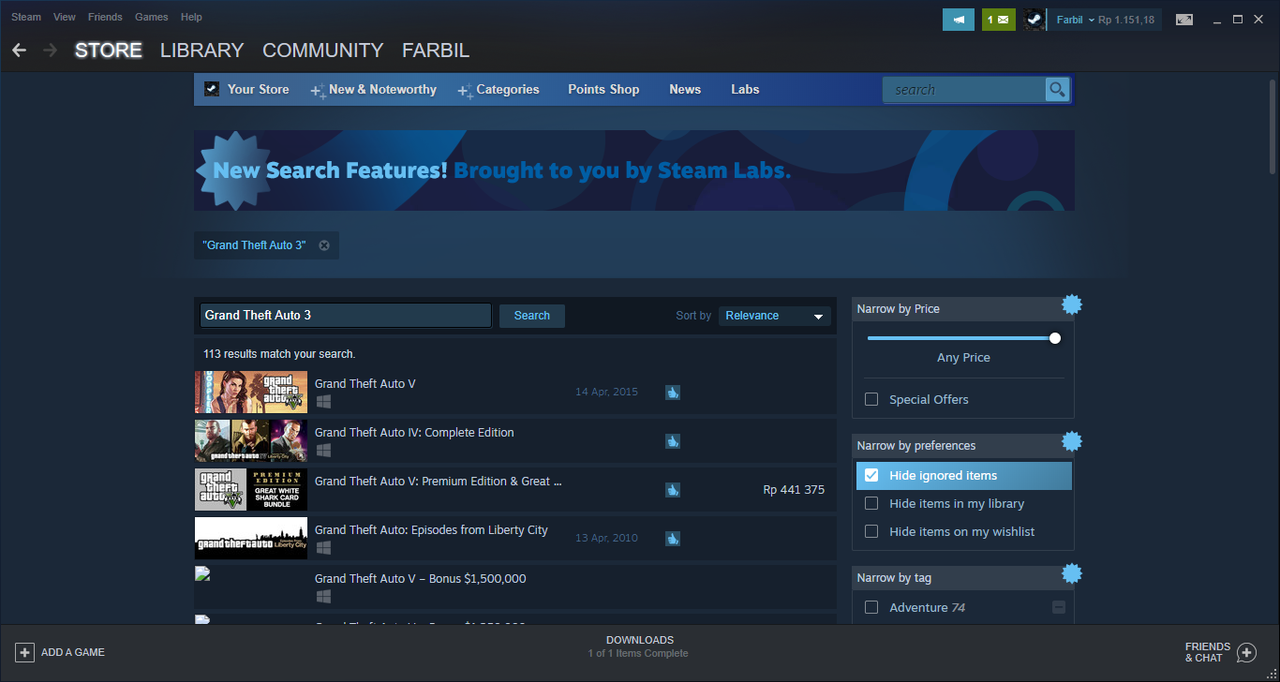Click the Your Store icon
Viewport: 1280px width, 682px height.
pyautogui.click(x=211, y=89)
